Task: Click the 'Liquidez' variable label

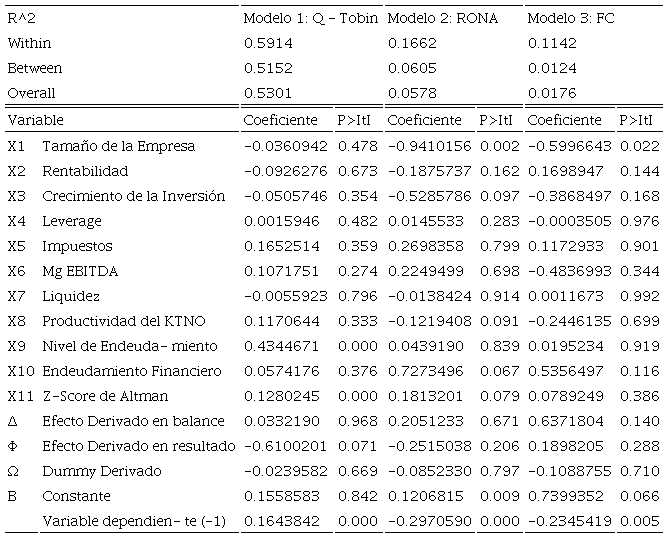Action: 71,296
